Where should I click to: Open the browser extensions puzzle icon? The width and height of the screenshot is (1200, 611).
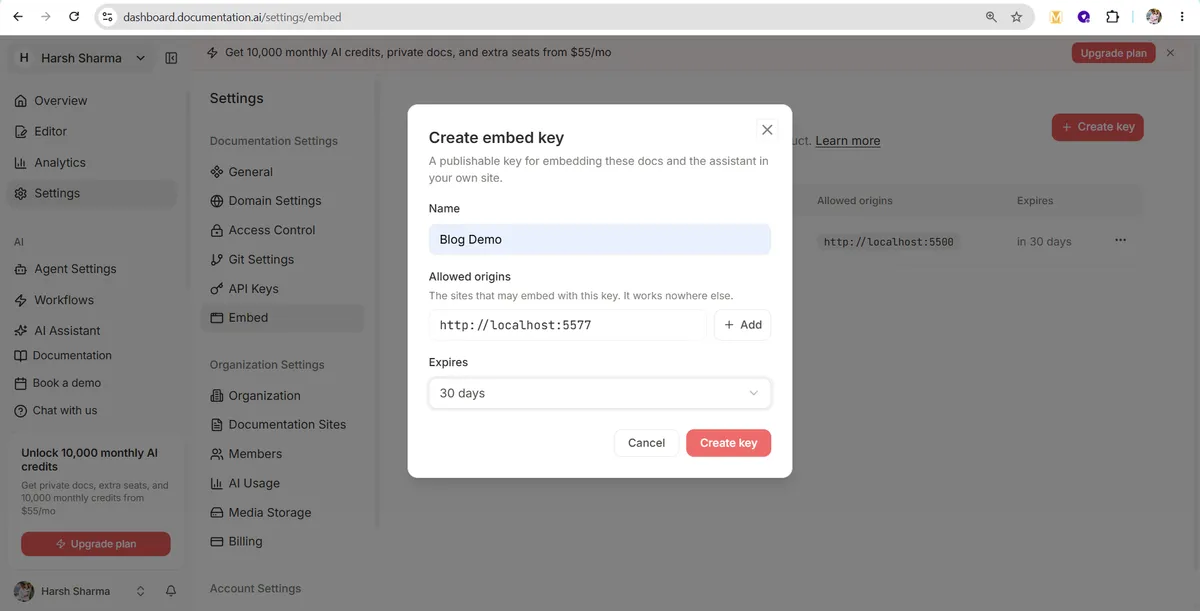point(1112,17)
